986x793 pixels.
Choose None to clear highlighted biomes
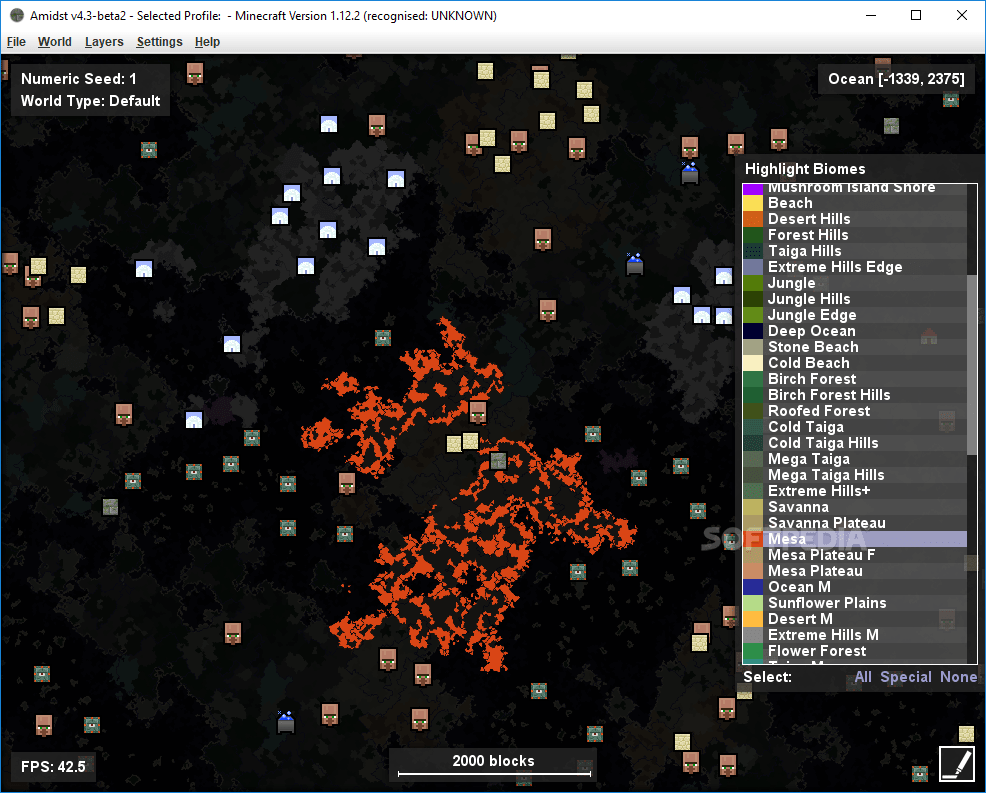pyautogui.click(x=958, y=677)
